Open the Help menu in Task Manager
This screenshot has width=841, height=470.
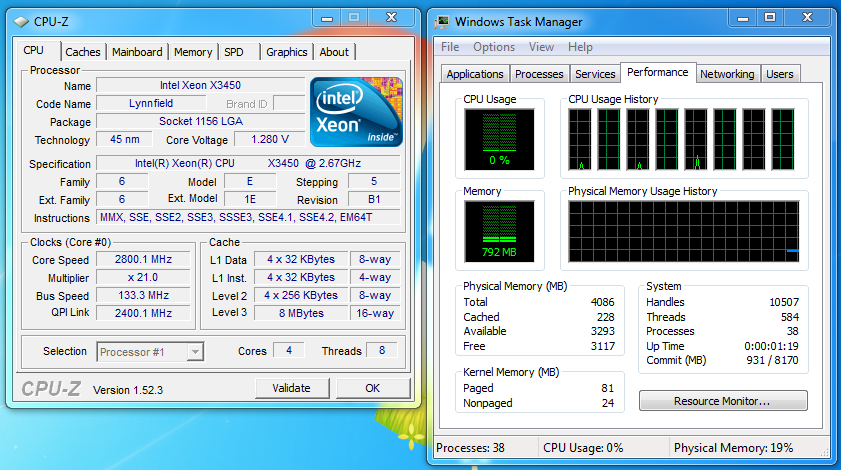580,47
